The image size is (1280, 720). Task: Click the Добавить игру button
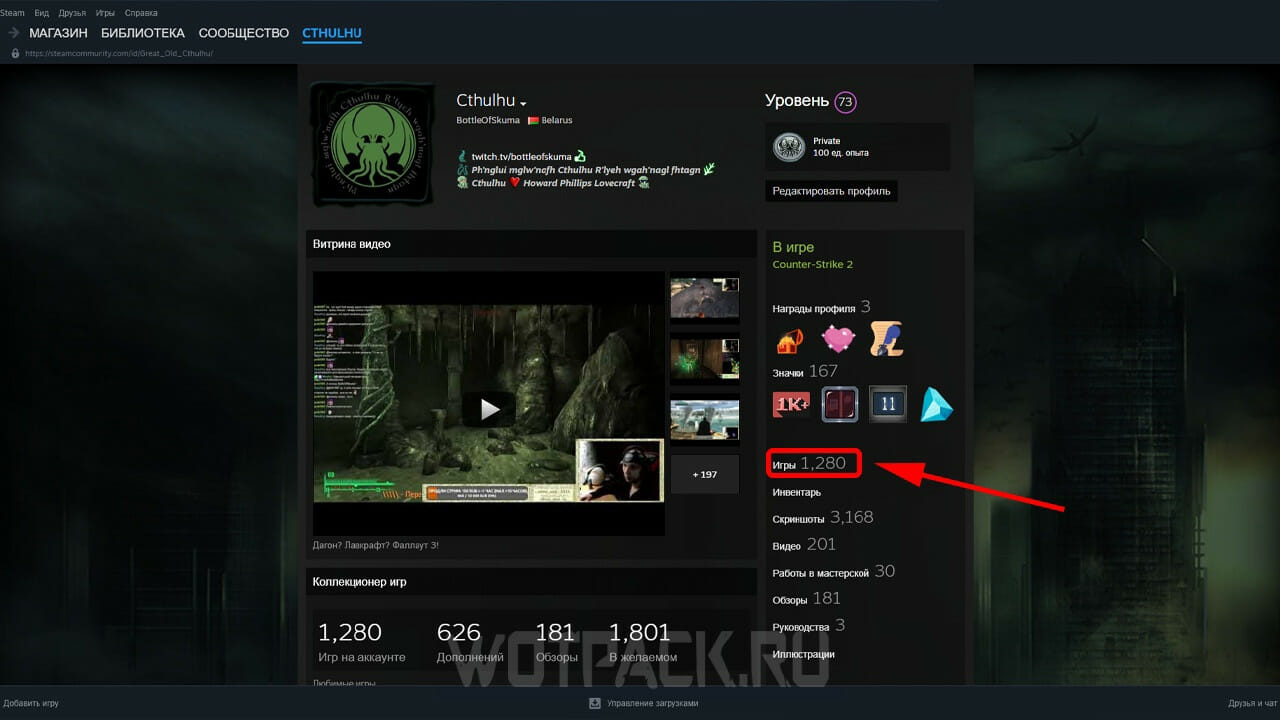[30, 703]
